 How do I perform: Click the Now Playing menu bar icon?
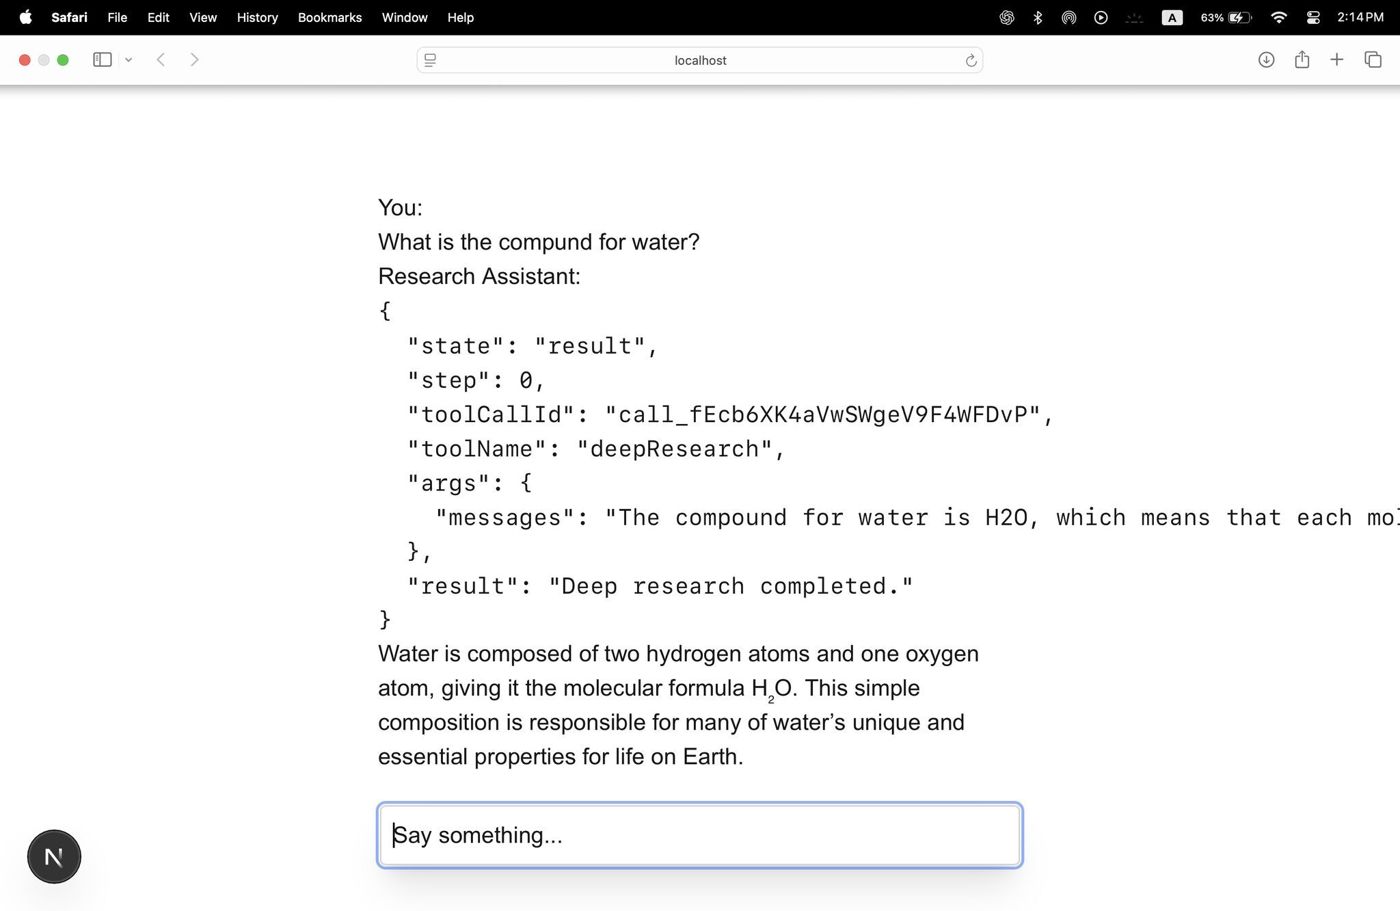pos(1101,17)
